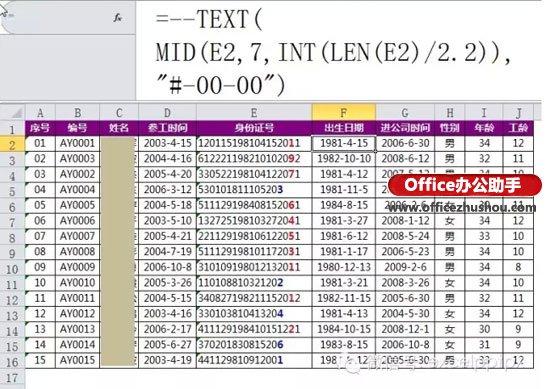550x389 pixels.
Task: Select company date cell 2006-6-30
Action: (405, 143)
